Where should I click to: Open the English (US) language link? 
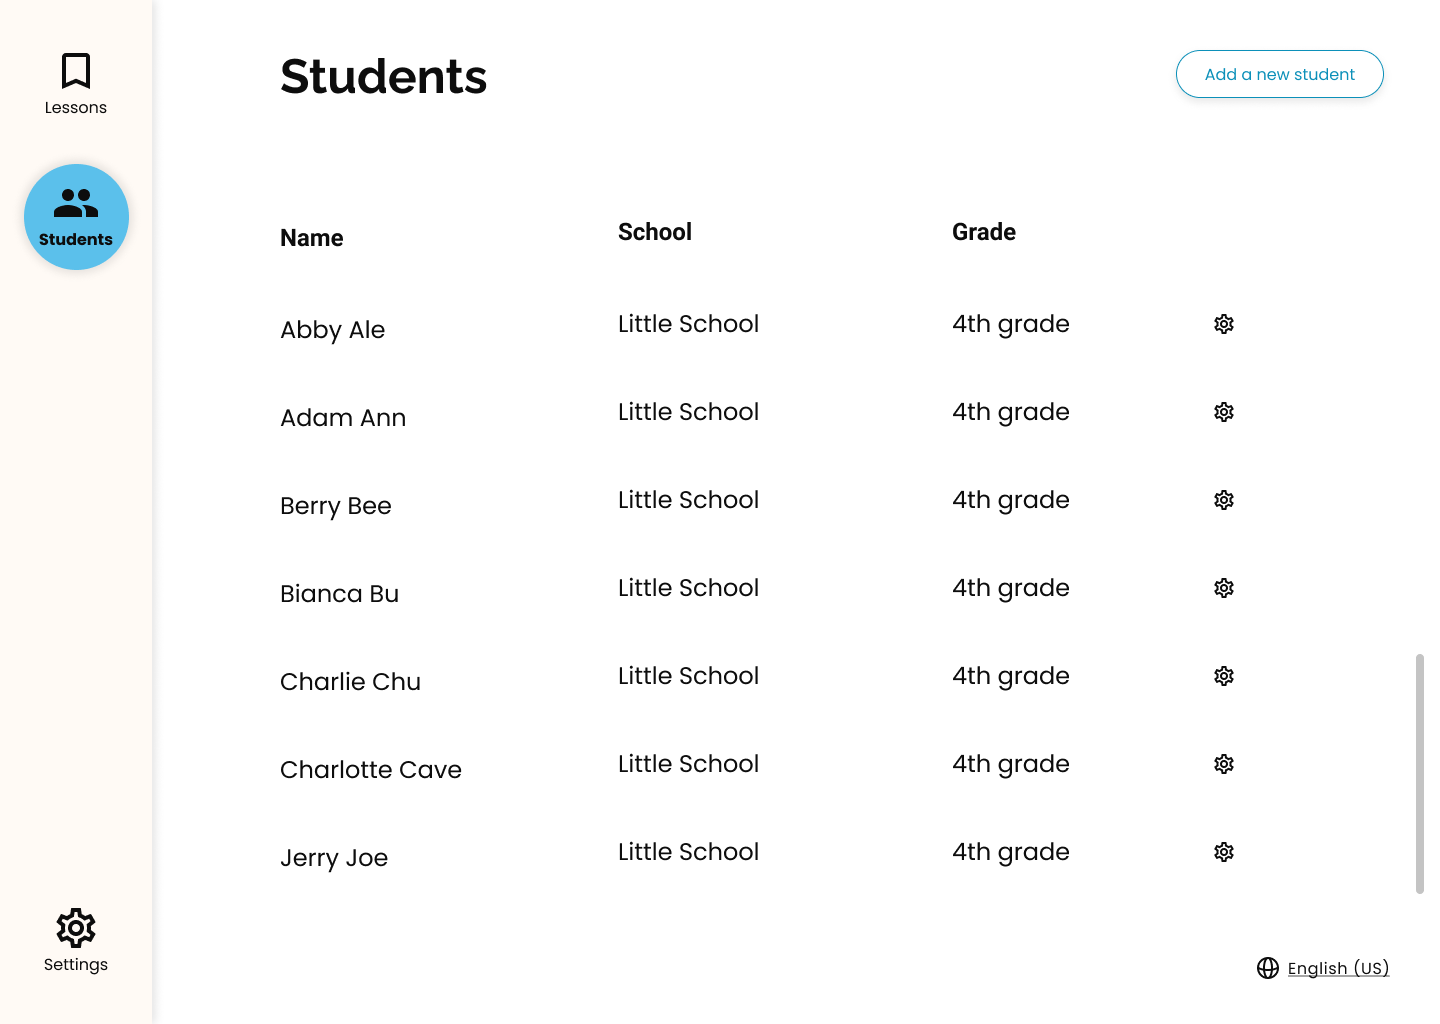(x=1338, y=968)
